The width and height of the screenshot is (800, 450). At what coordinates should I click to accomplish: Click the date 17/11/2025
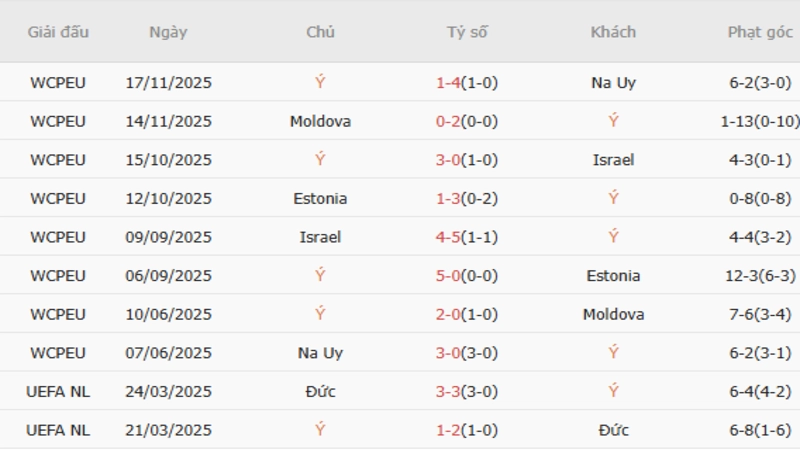(169, 83)
